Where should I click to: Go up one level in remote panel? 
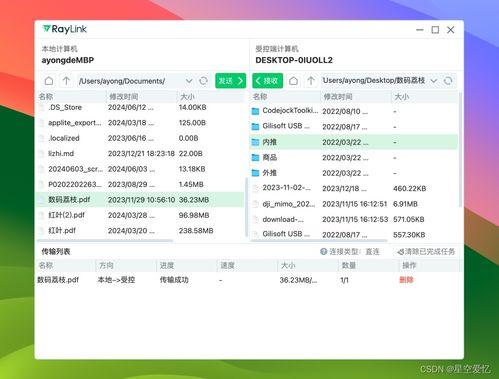[311, 81]
